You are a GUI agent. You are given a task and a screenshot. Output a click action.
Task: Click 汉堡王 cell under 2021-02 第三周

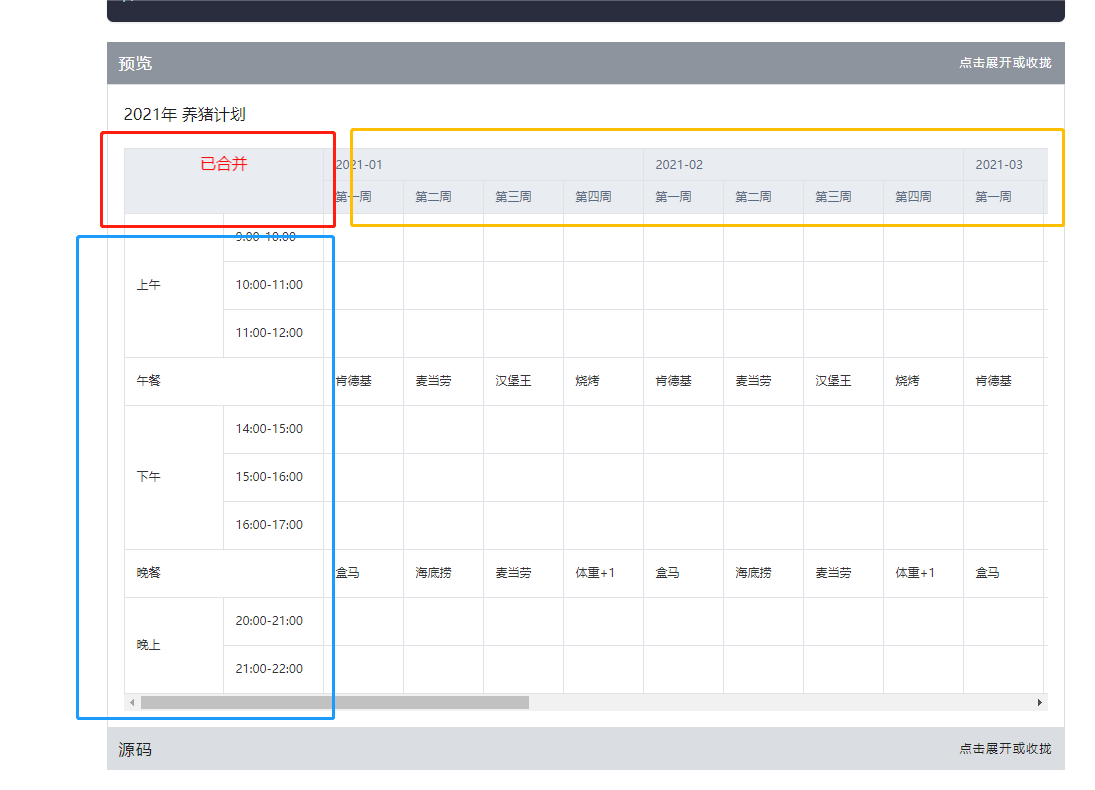pyautogui.click(x=843, y=381)
